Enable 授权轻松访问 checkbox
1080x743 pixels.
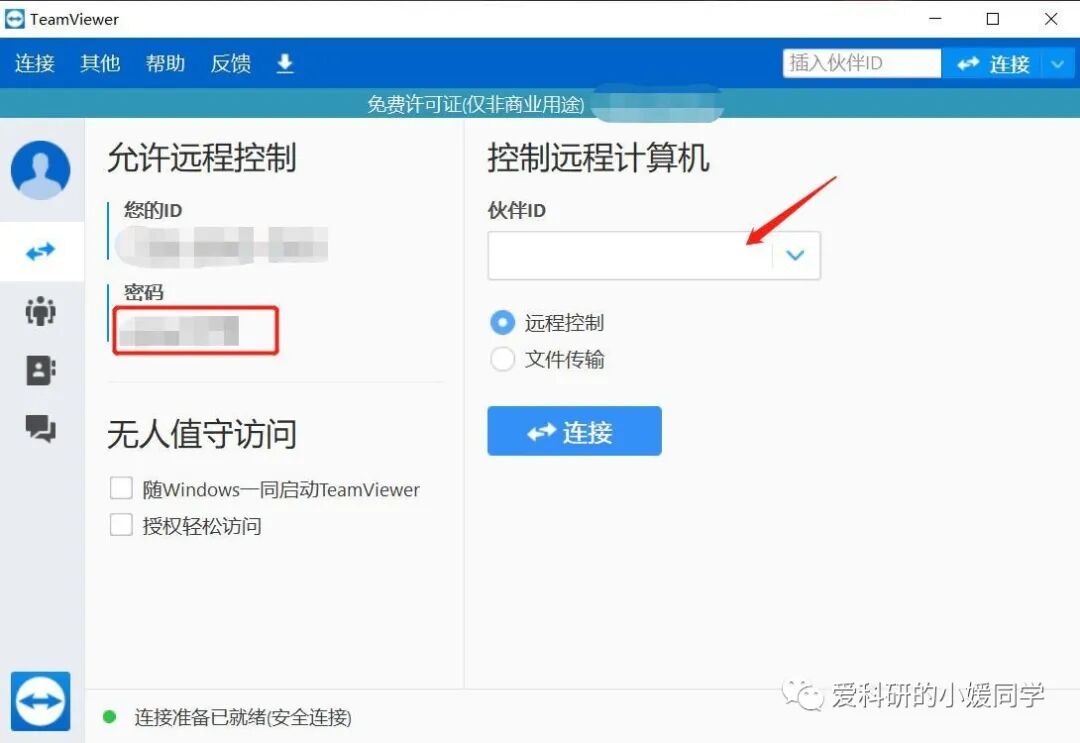click(121, 525)
